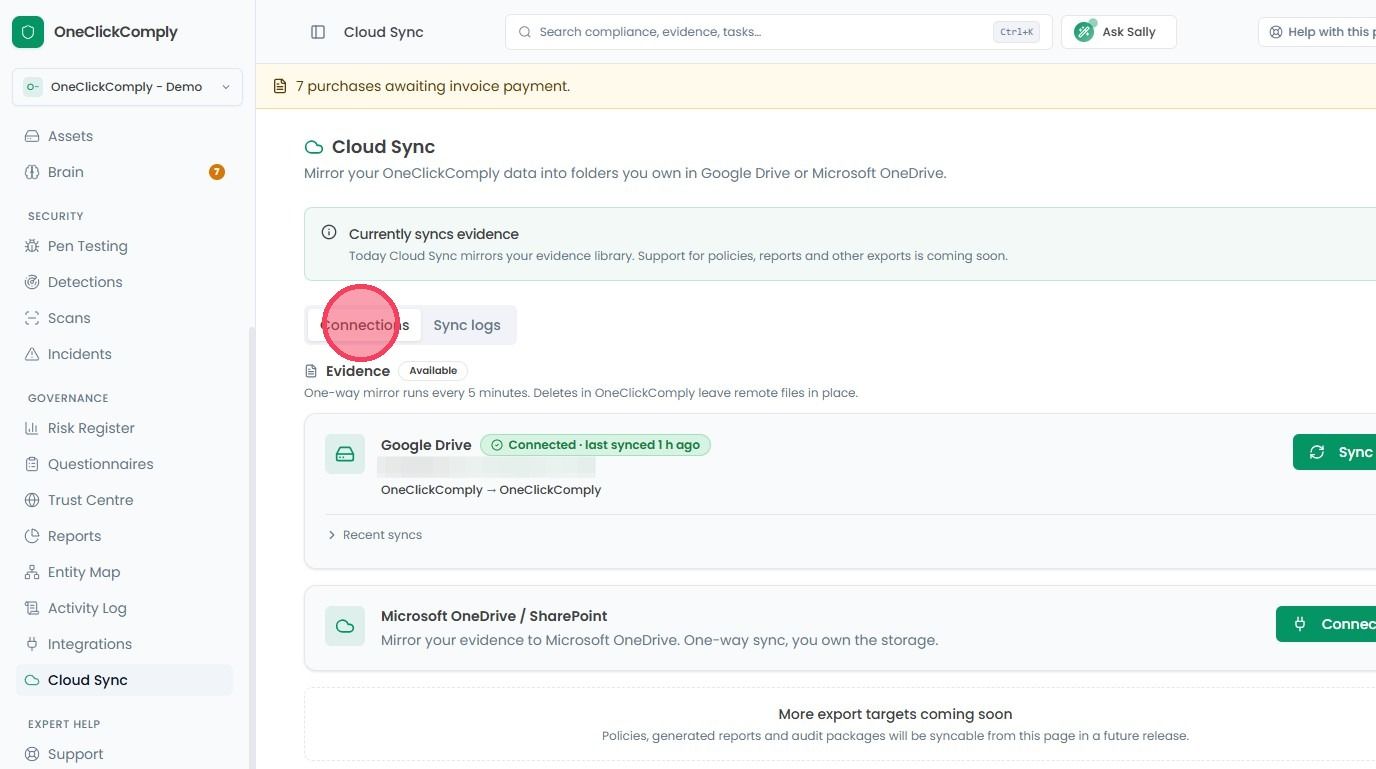Open the OneClickComply - Demo organisation dropdown
1376x769 pixels.
tap(127, 87)
